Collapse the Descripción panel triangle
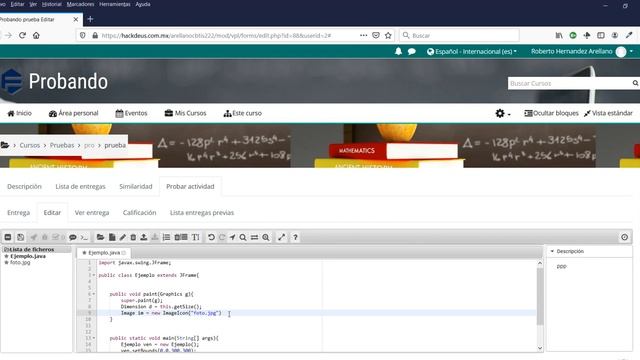 click(552, 251)
